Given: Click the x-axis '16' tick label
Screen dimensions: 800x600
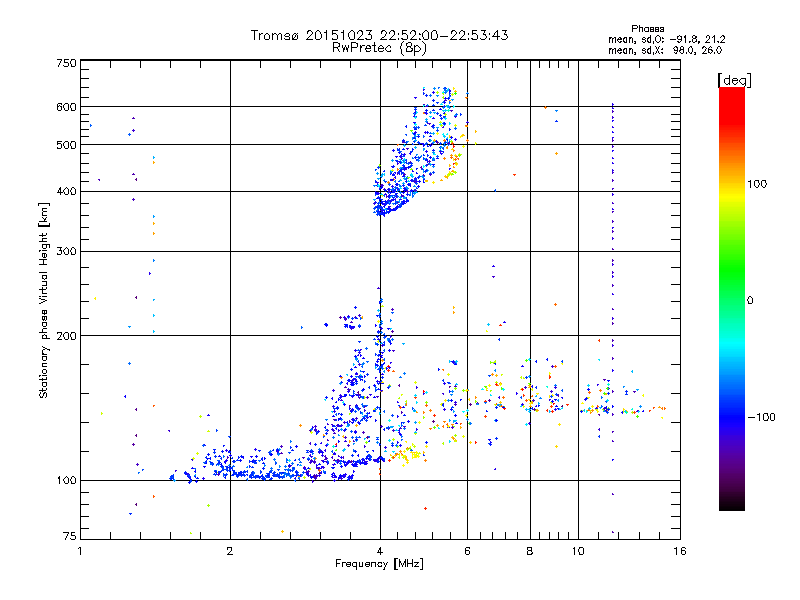Looking at the screenshot, I should point(680,551).
